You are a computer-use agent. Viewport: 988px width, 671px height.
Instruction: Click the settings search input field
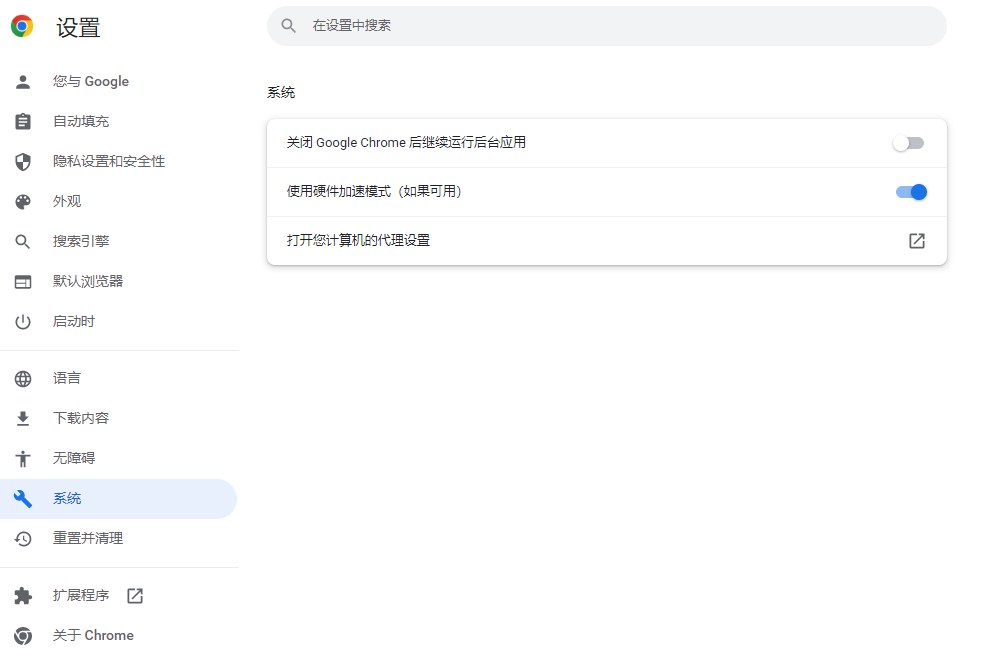pyautogui.click(x=606, y=26)
